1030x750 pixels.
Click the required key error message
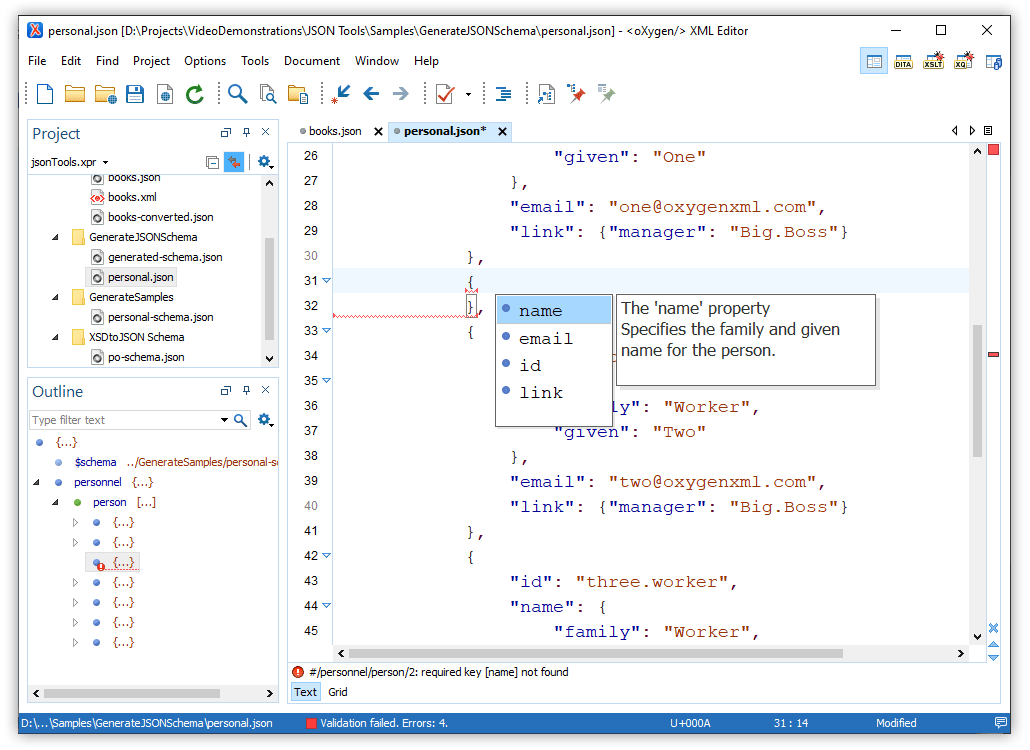[439, 673]
